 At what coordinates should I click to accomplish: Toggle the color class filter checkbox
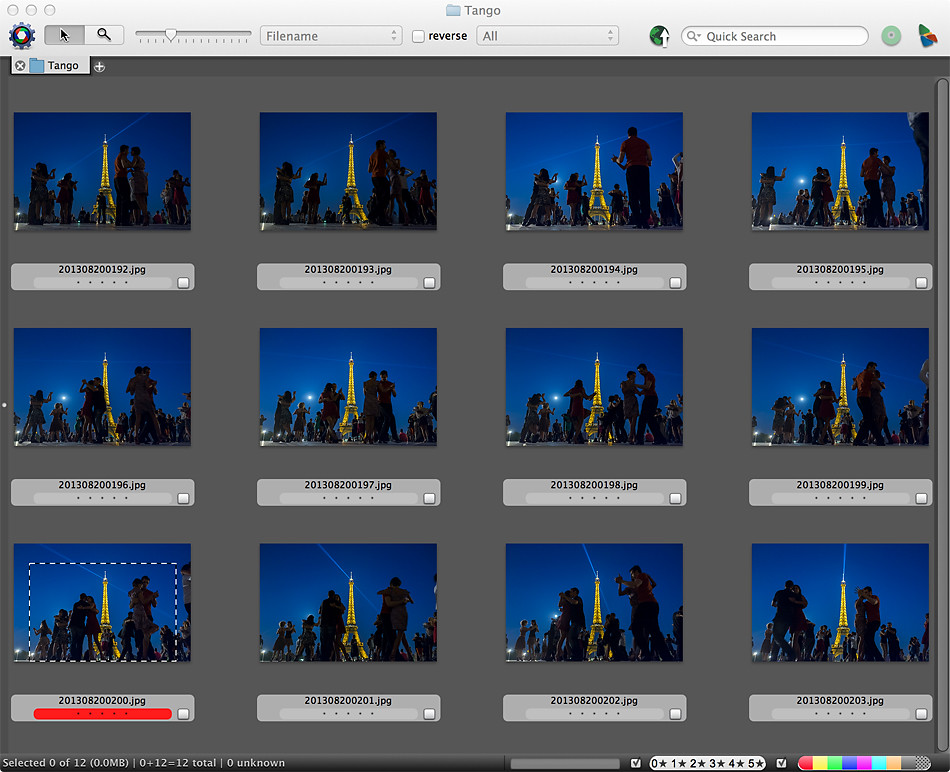click(782, 763)
